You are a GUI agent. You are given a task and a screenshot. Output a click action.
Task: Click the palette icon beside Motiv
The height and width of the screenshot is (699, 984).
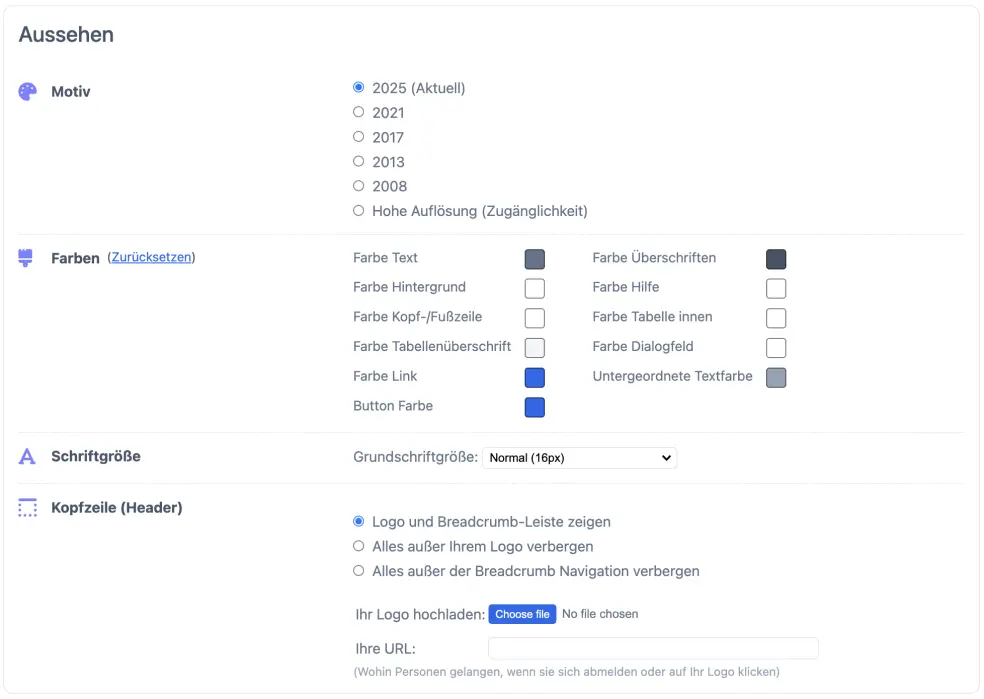pos(28,92)
